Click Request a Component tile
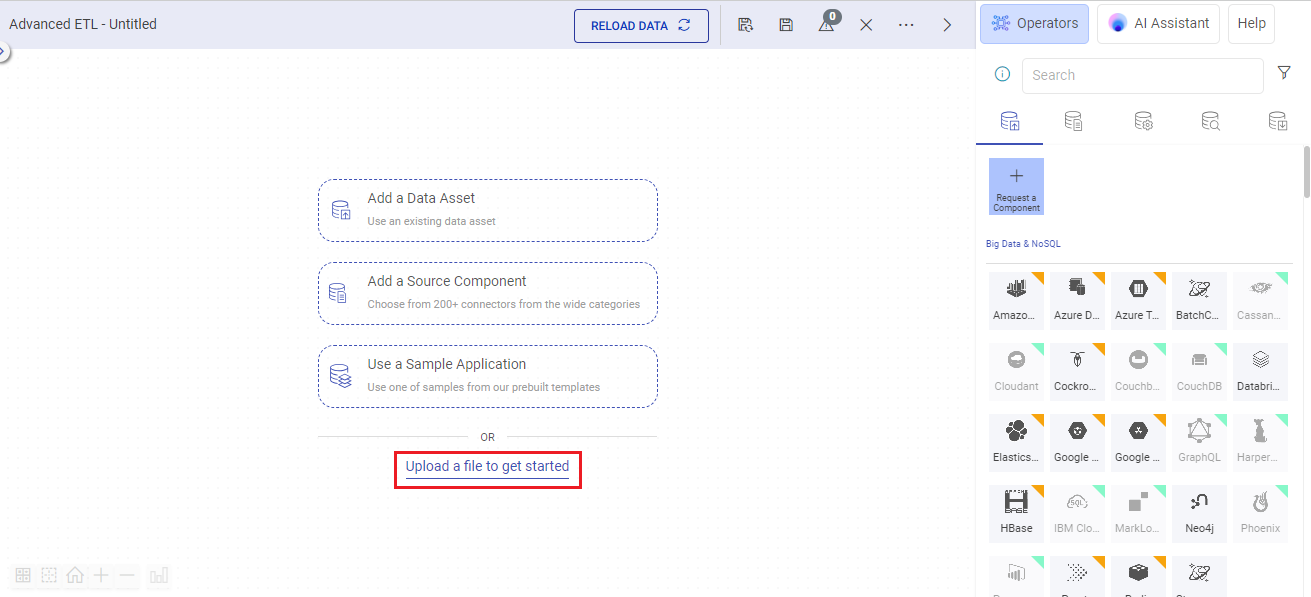Viewport: 1311px width, 597px height. [1016, 186]
